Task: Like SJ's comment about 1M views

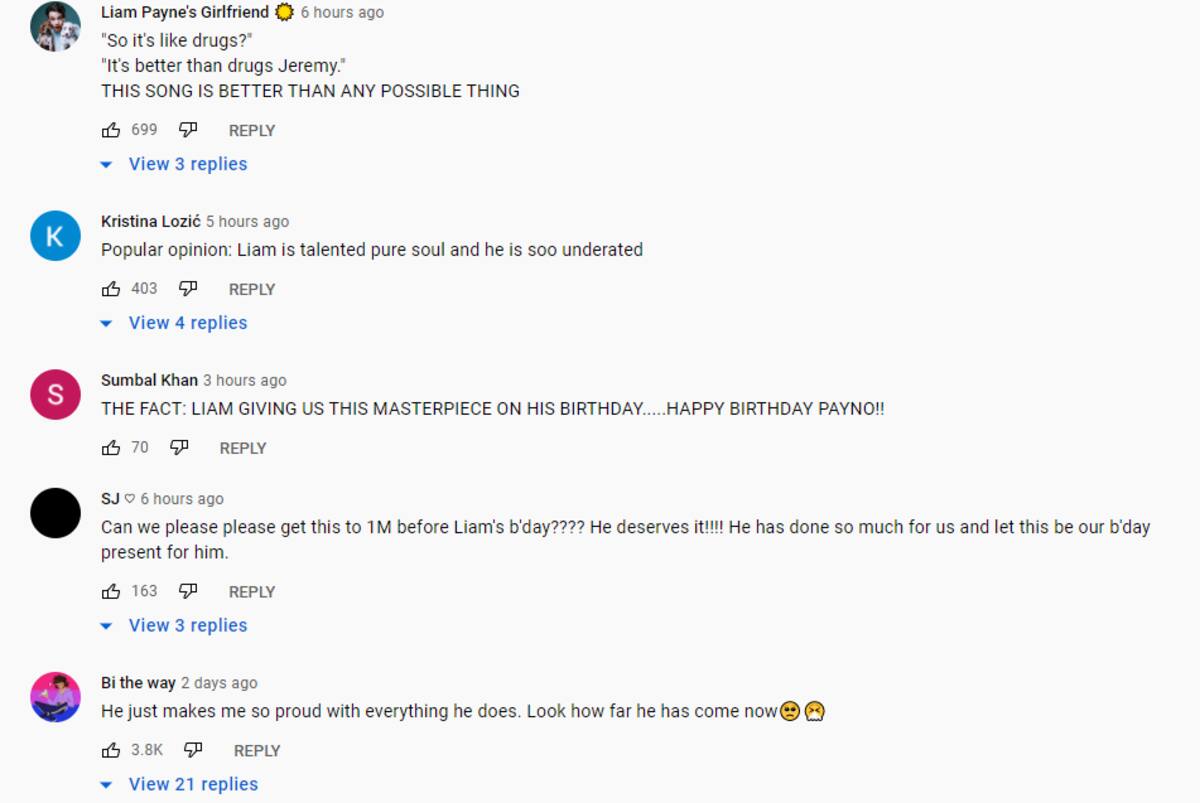Action: 111,592
